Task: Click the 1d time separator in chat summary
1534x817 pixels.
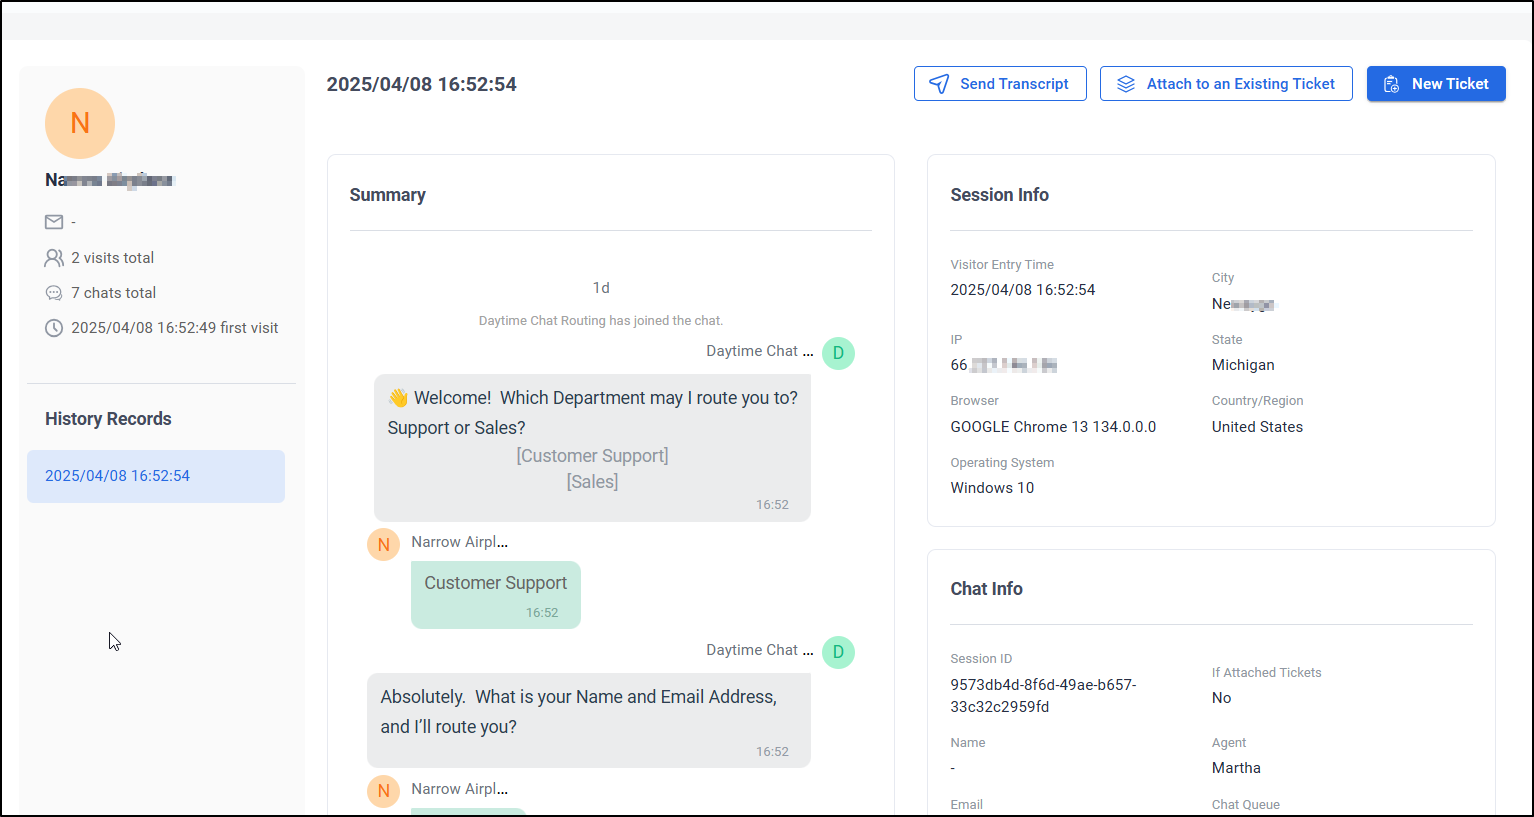Action: 601,288
